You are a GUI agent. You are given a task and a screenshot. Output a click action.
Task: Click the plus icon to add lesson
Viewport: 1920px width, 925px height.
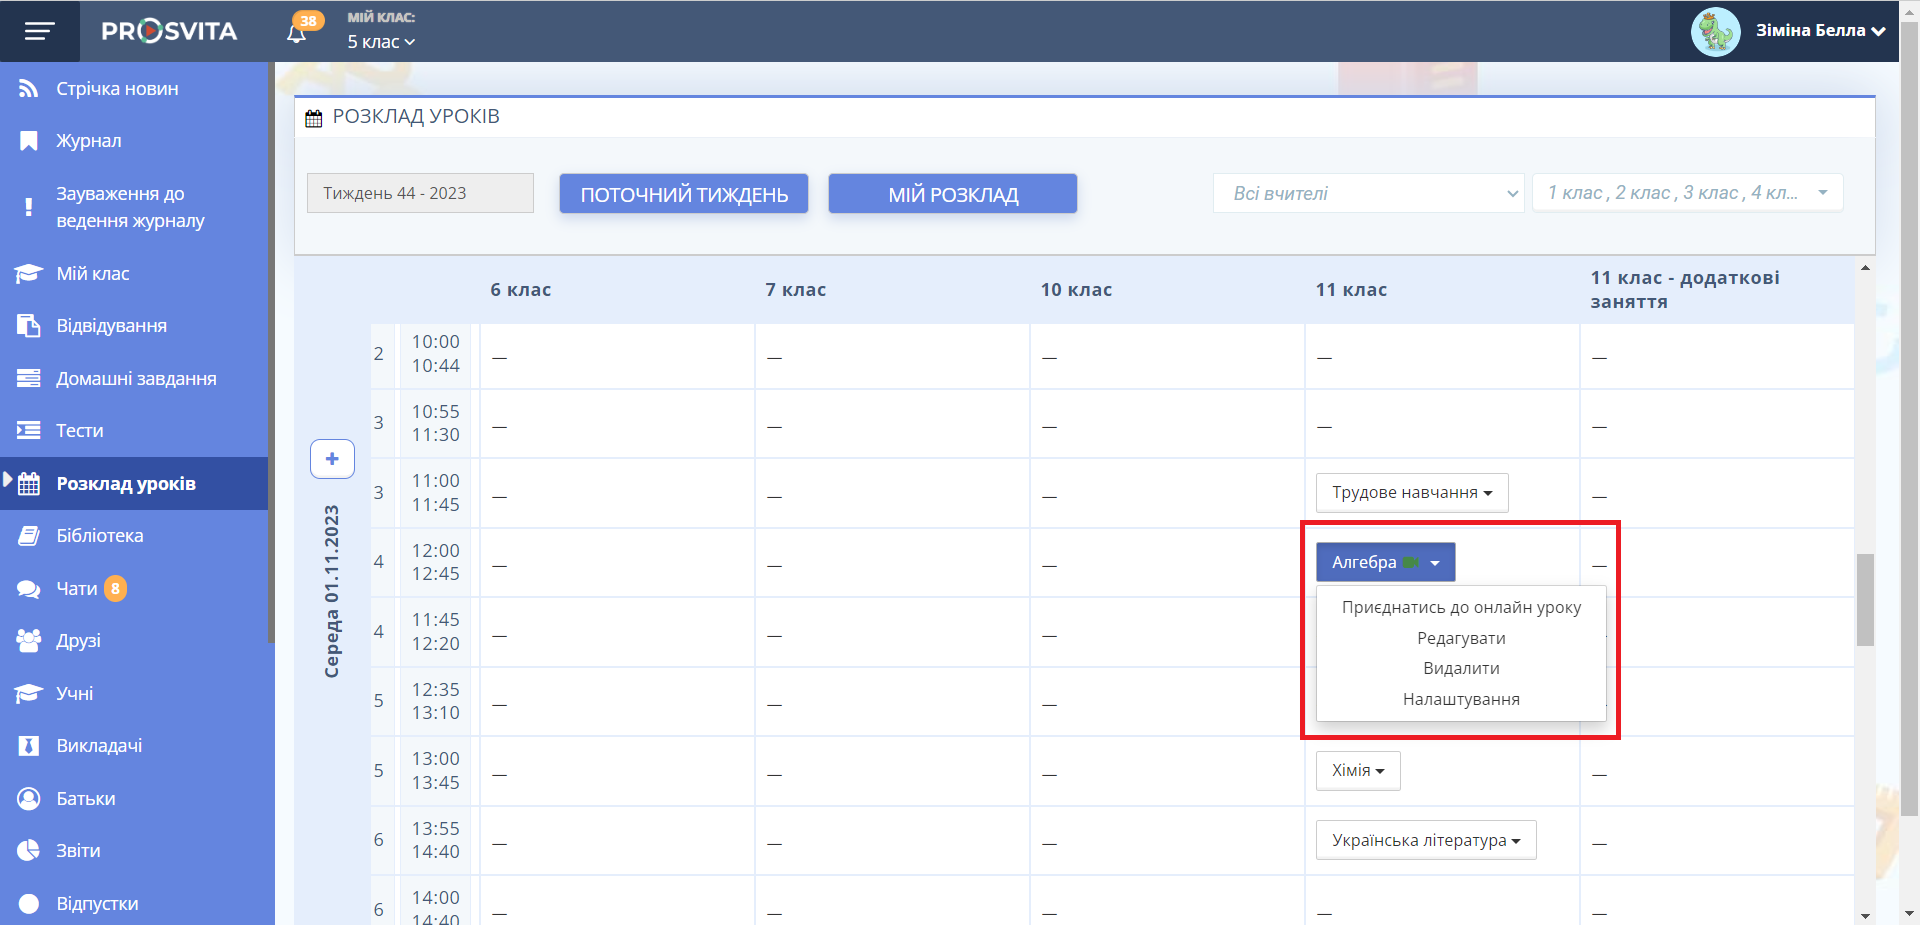[332, 459]
